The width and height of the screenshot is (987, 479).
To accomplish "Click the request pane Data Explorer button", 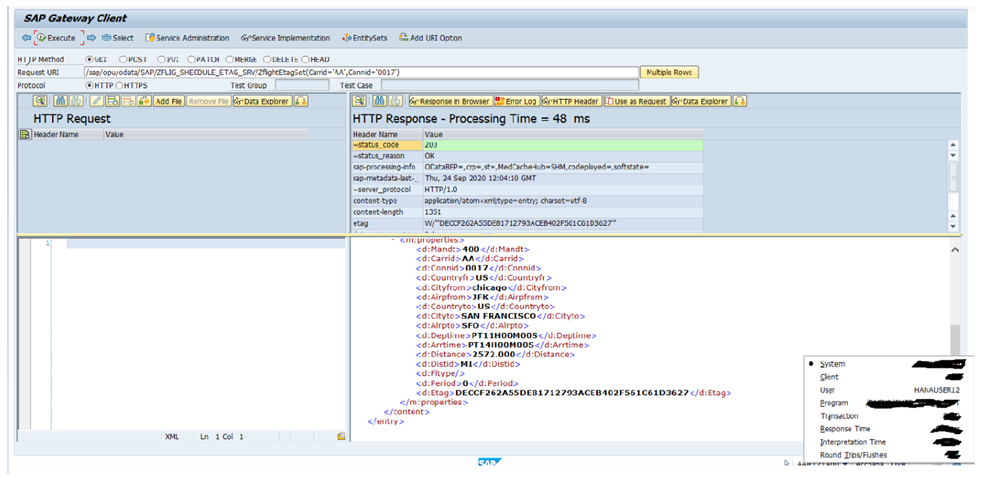I will click(261, 101).
